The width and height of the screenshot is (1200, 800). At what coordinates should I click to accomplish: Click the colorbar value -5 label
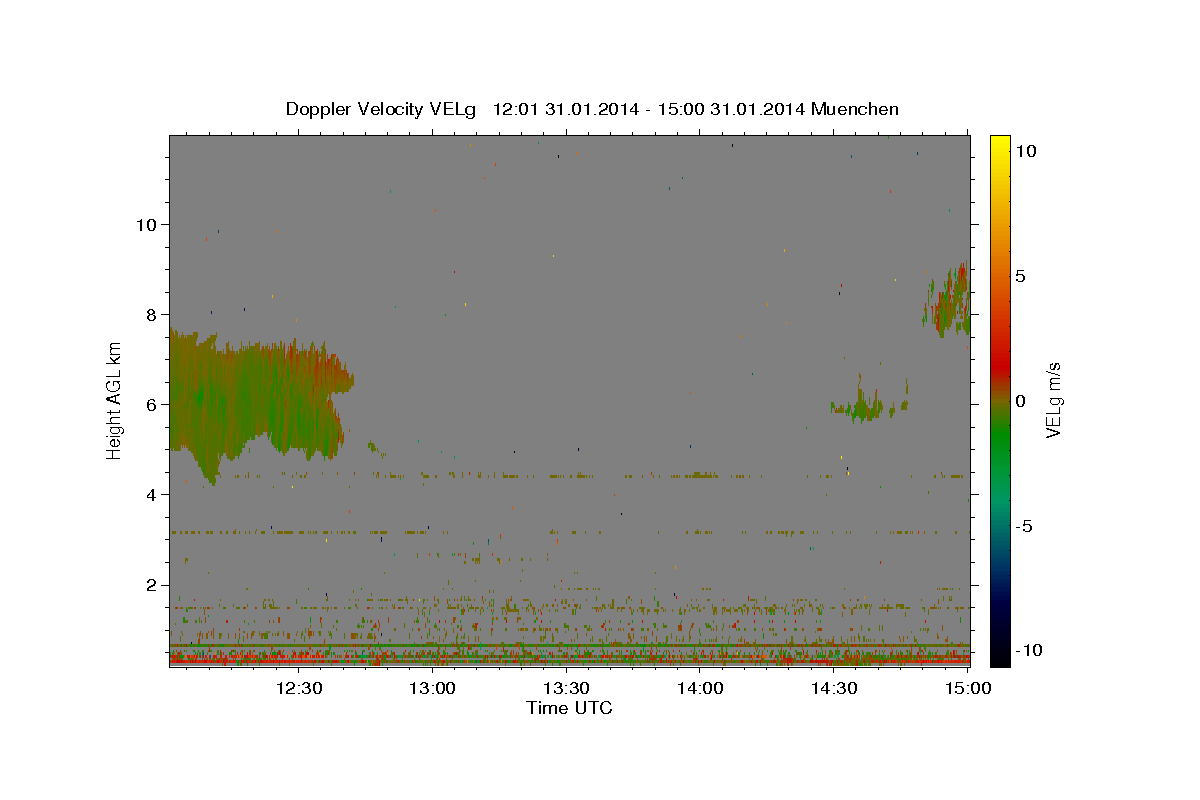point(1023,526)
